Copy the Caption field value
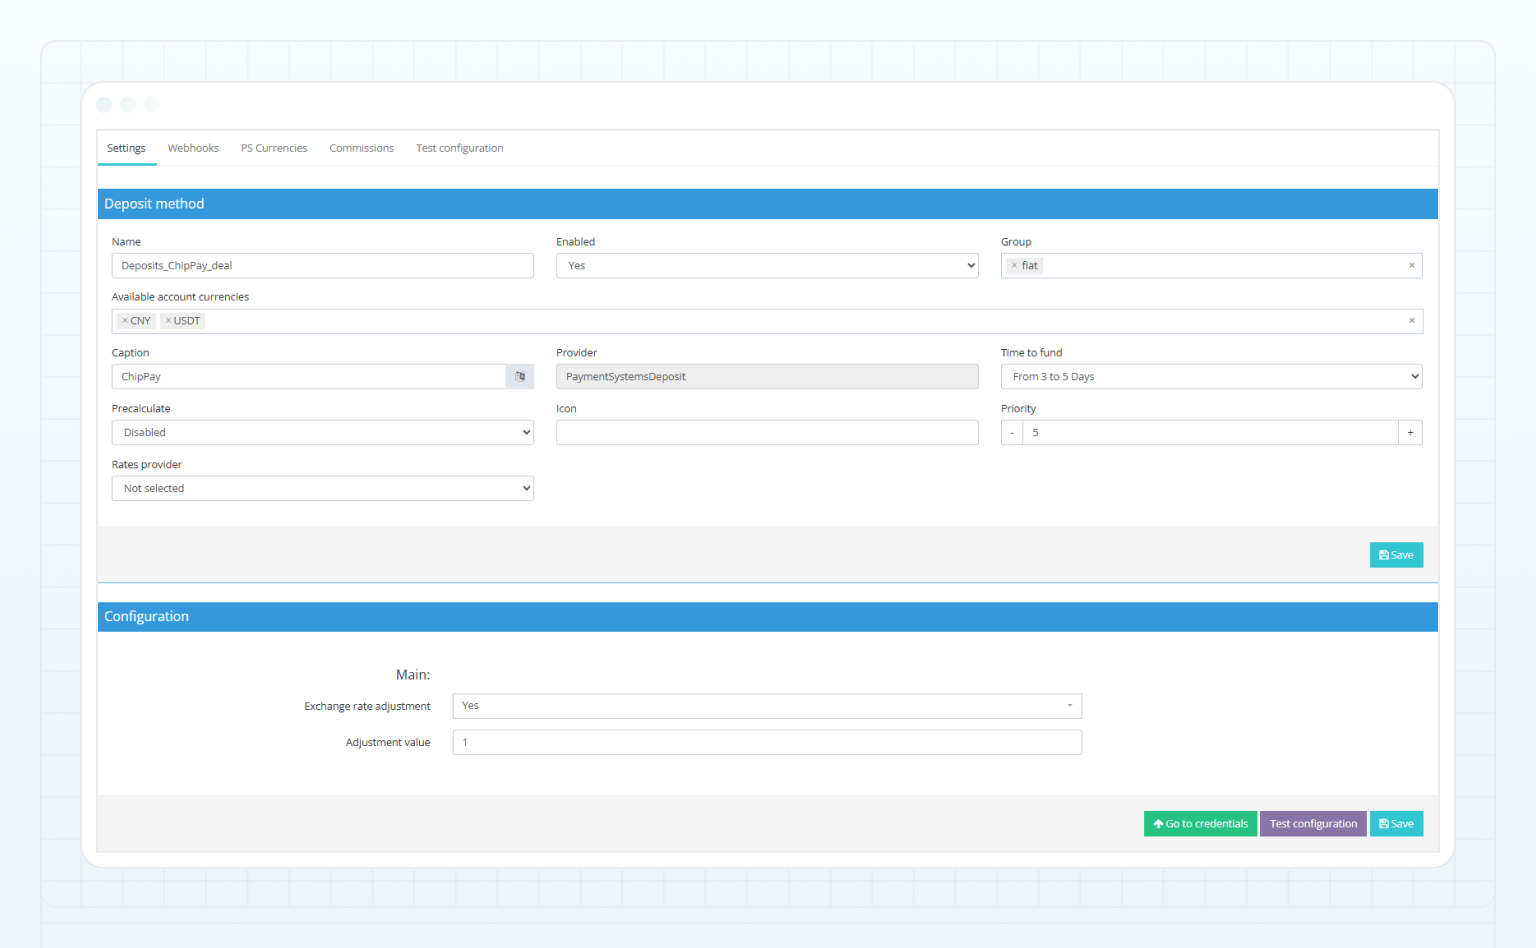 (520, 376)
